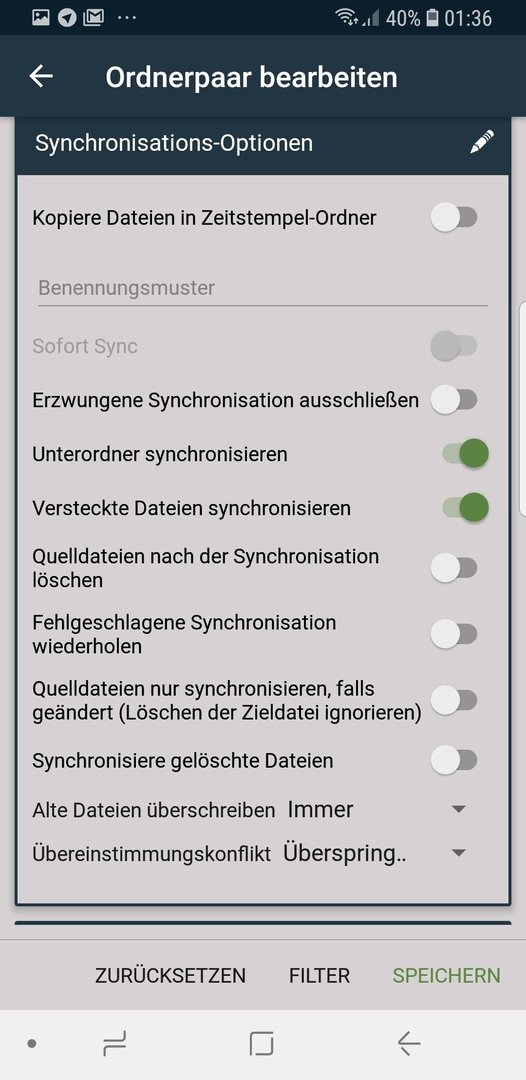Tap the Telegram notification icon in status bar
Screen dimensions: 526x1080
[67, 18]
